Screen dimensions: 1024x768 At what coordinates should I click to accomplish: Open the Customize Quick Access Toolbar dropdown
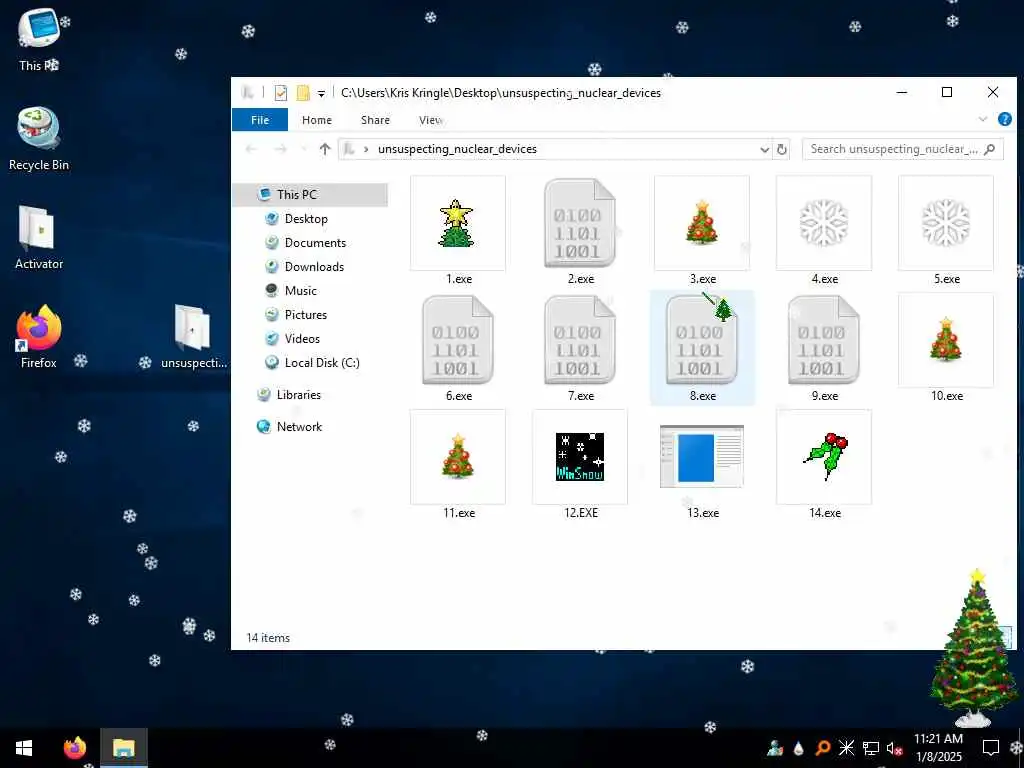(321, 93)
